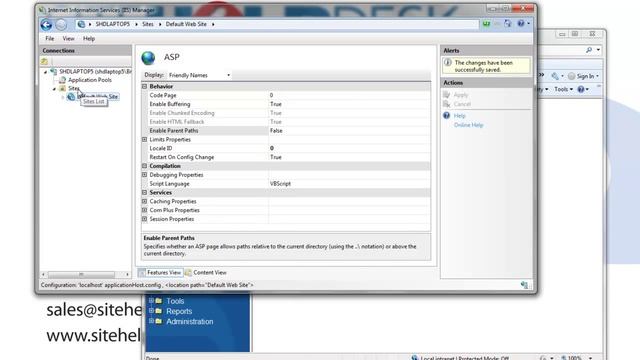
Task: Click the Help link in Actions pane
Action: click(460, 116)
